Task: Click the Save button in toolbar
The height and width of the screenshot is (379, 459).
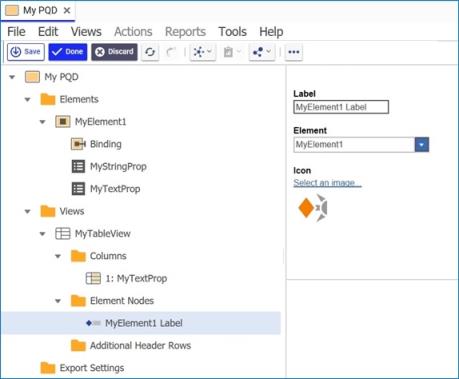Action: [26, 52]
